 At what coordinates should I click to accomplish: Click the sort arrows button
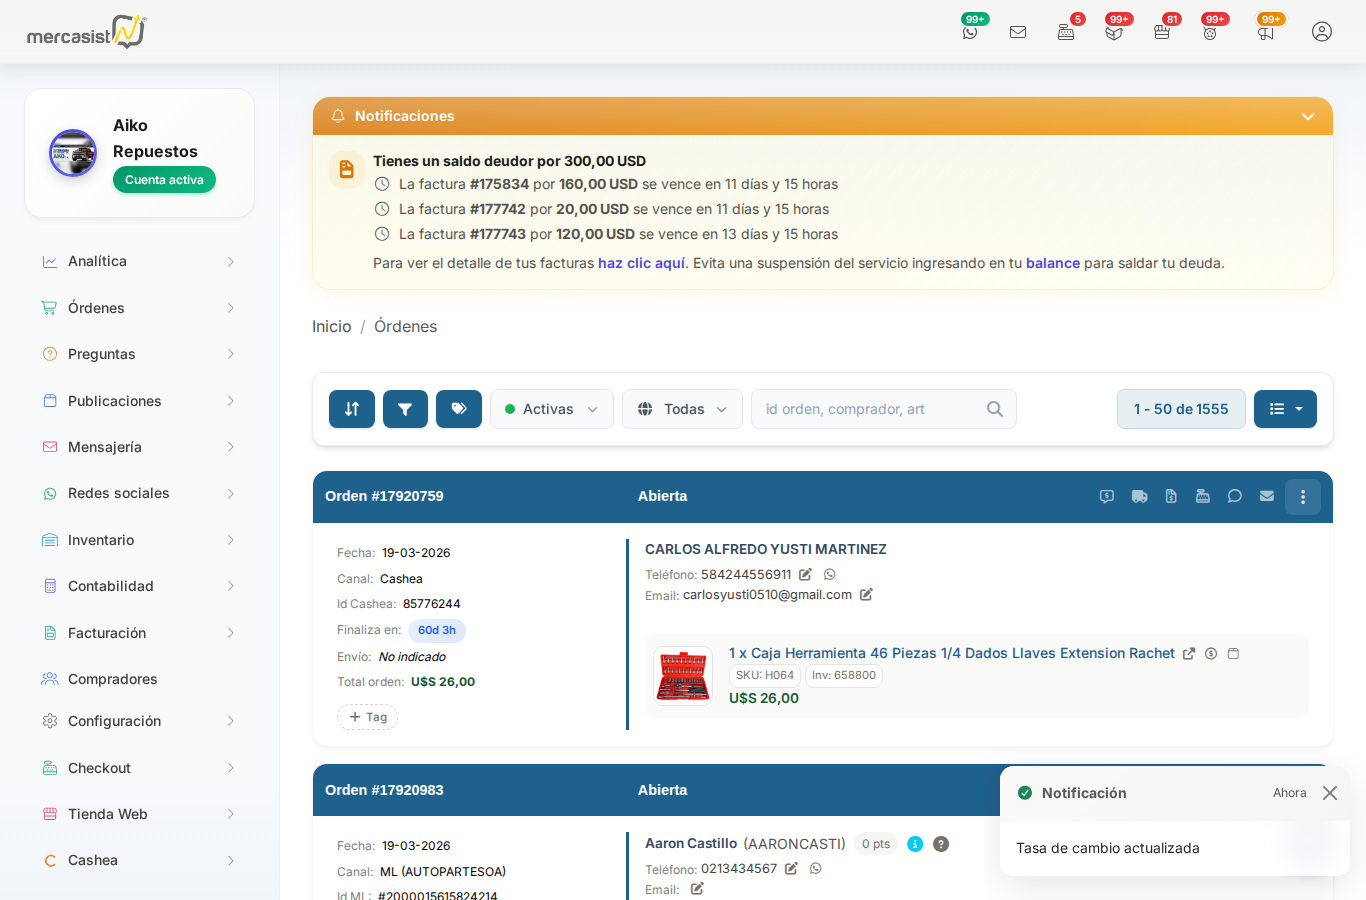(352, 409)
